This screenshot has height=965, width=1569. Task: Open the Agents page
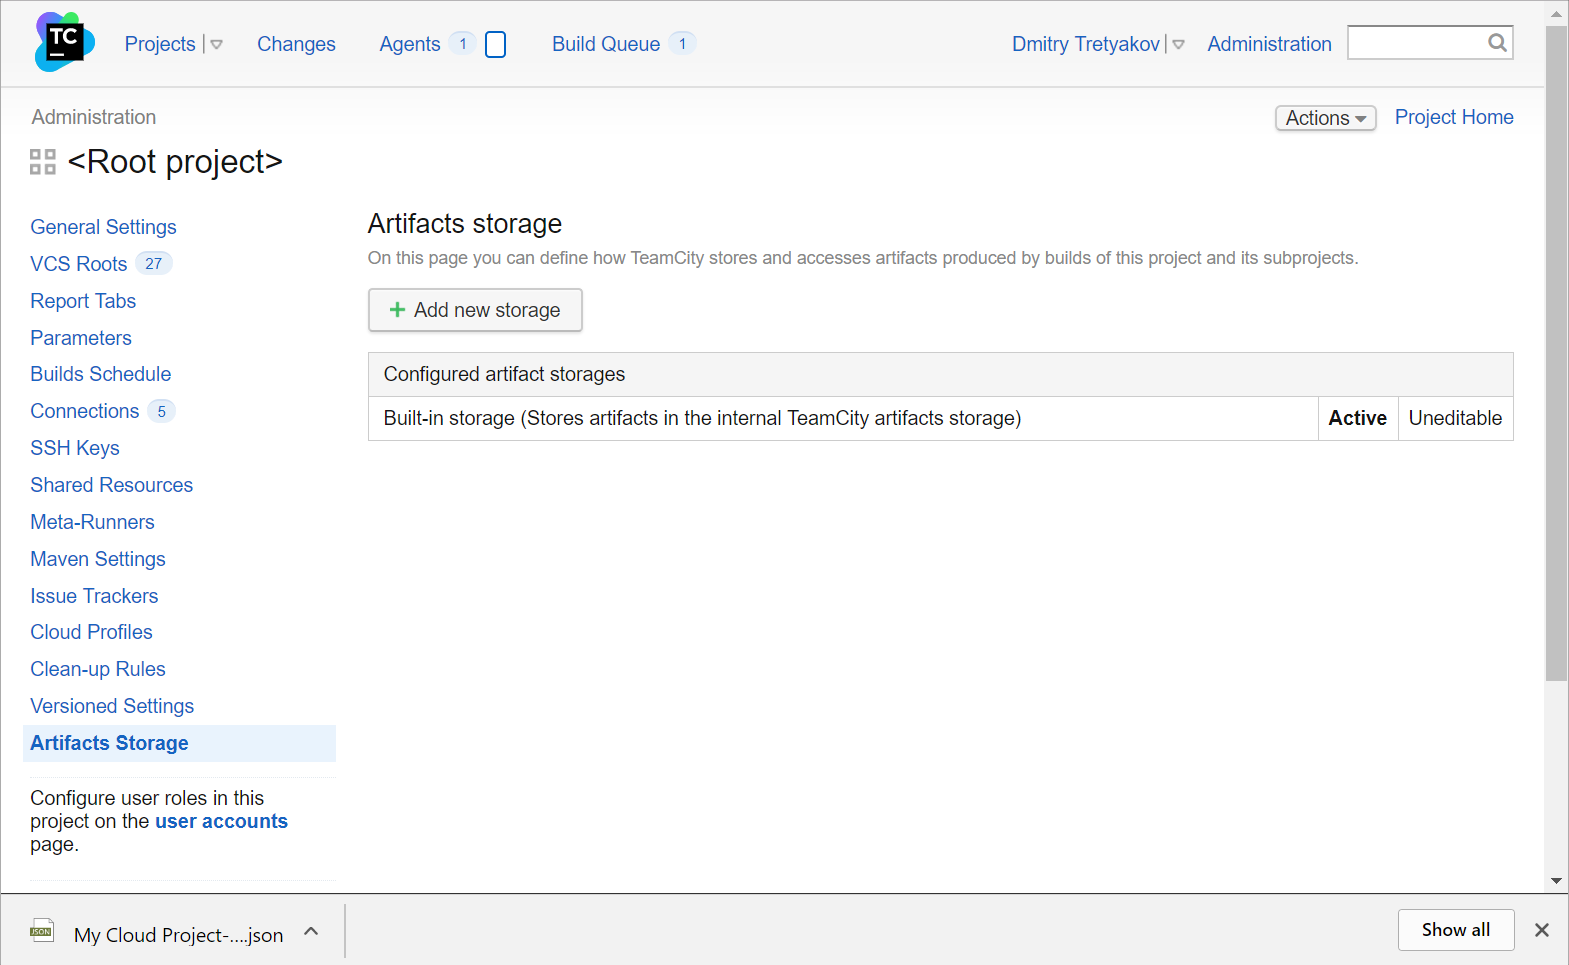coord(410,44)
